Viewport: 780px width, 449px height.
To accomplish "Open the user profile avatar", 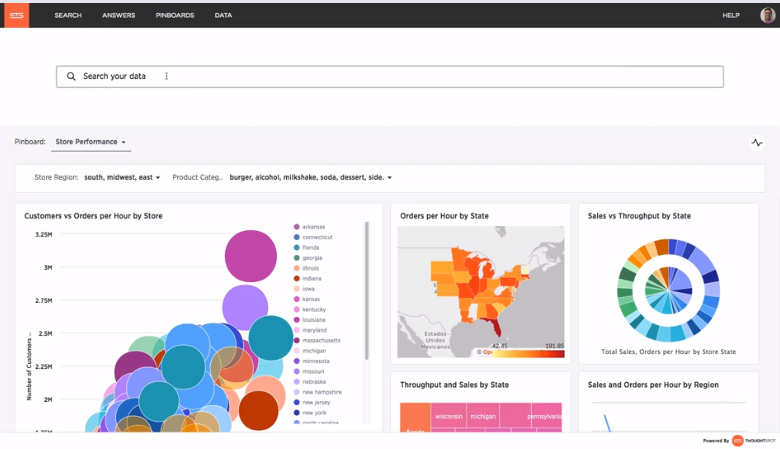I will (768, 15).
